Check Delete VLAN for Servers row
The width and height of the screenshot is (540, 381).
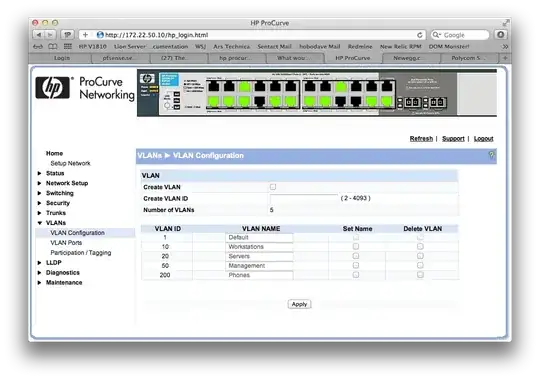coord(420,256)
